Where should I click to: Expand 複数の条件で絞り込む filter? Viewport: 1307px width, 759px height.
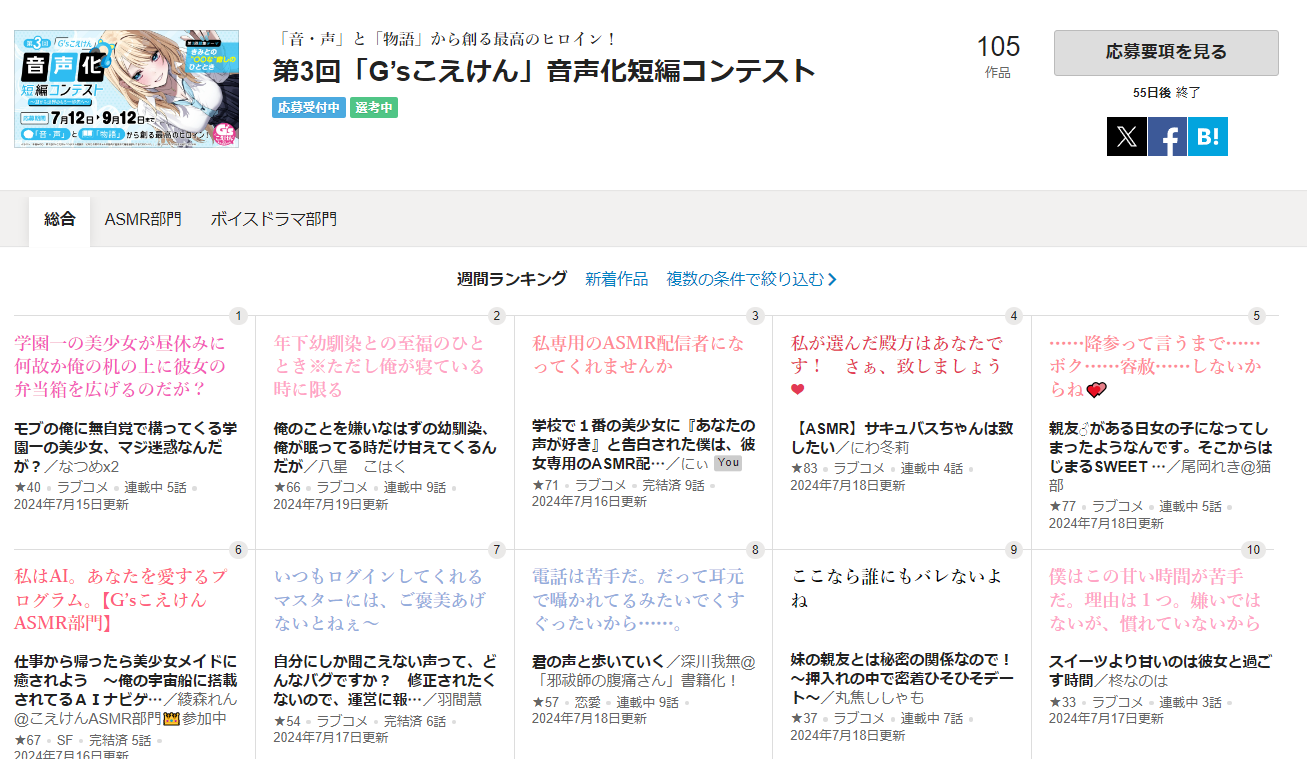click(751, 279)
